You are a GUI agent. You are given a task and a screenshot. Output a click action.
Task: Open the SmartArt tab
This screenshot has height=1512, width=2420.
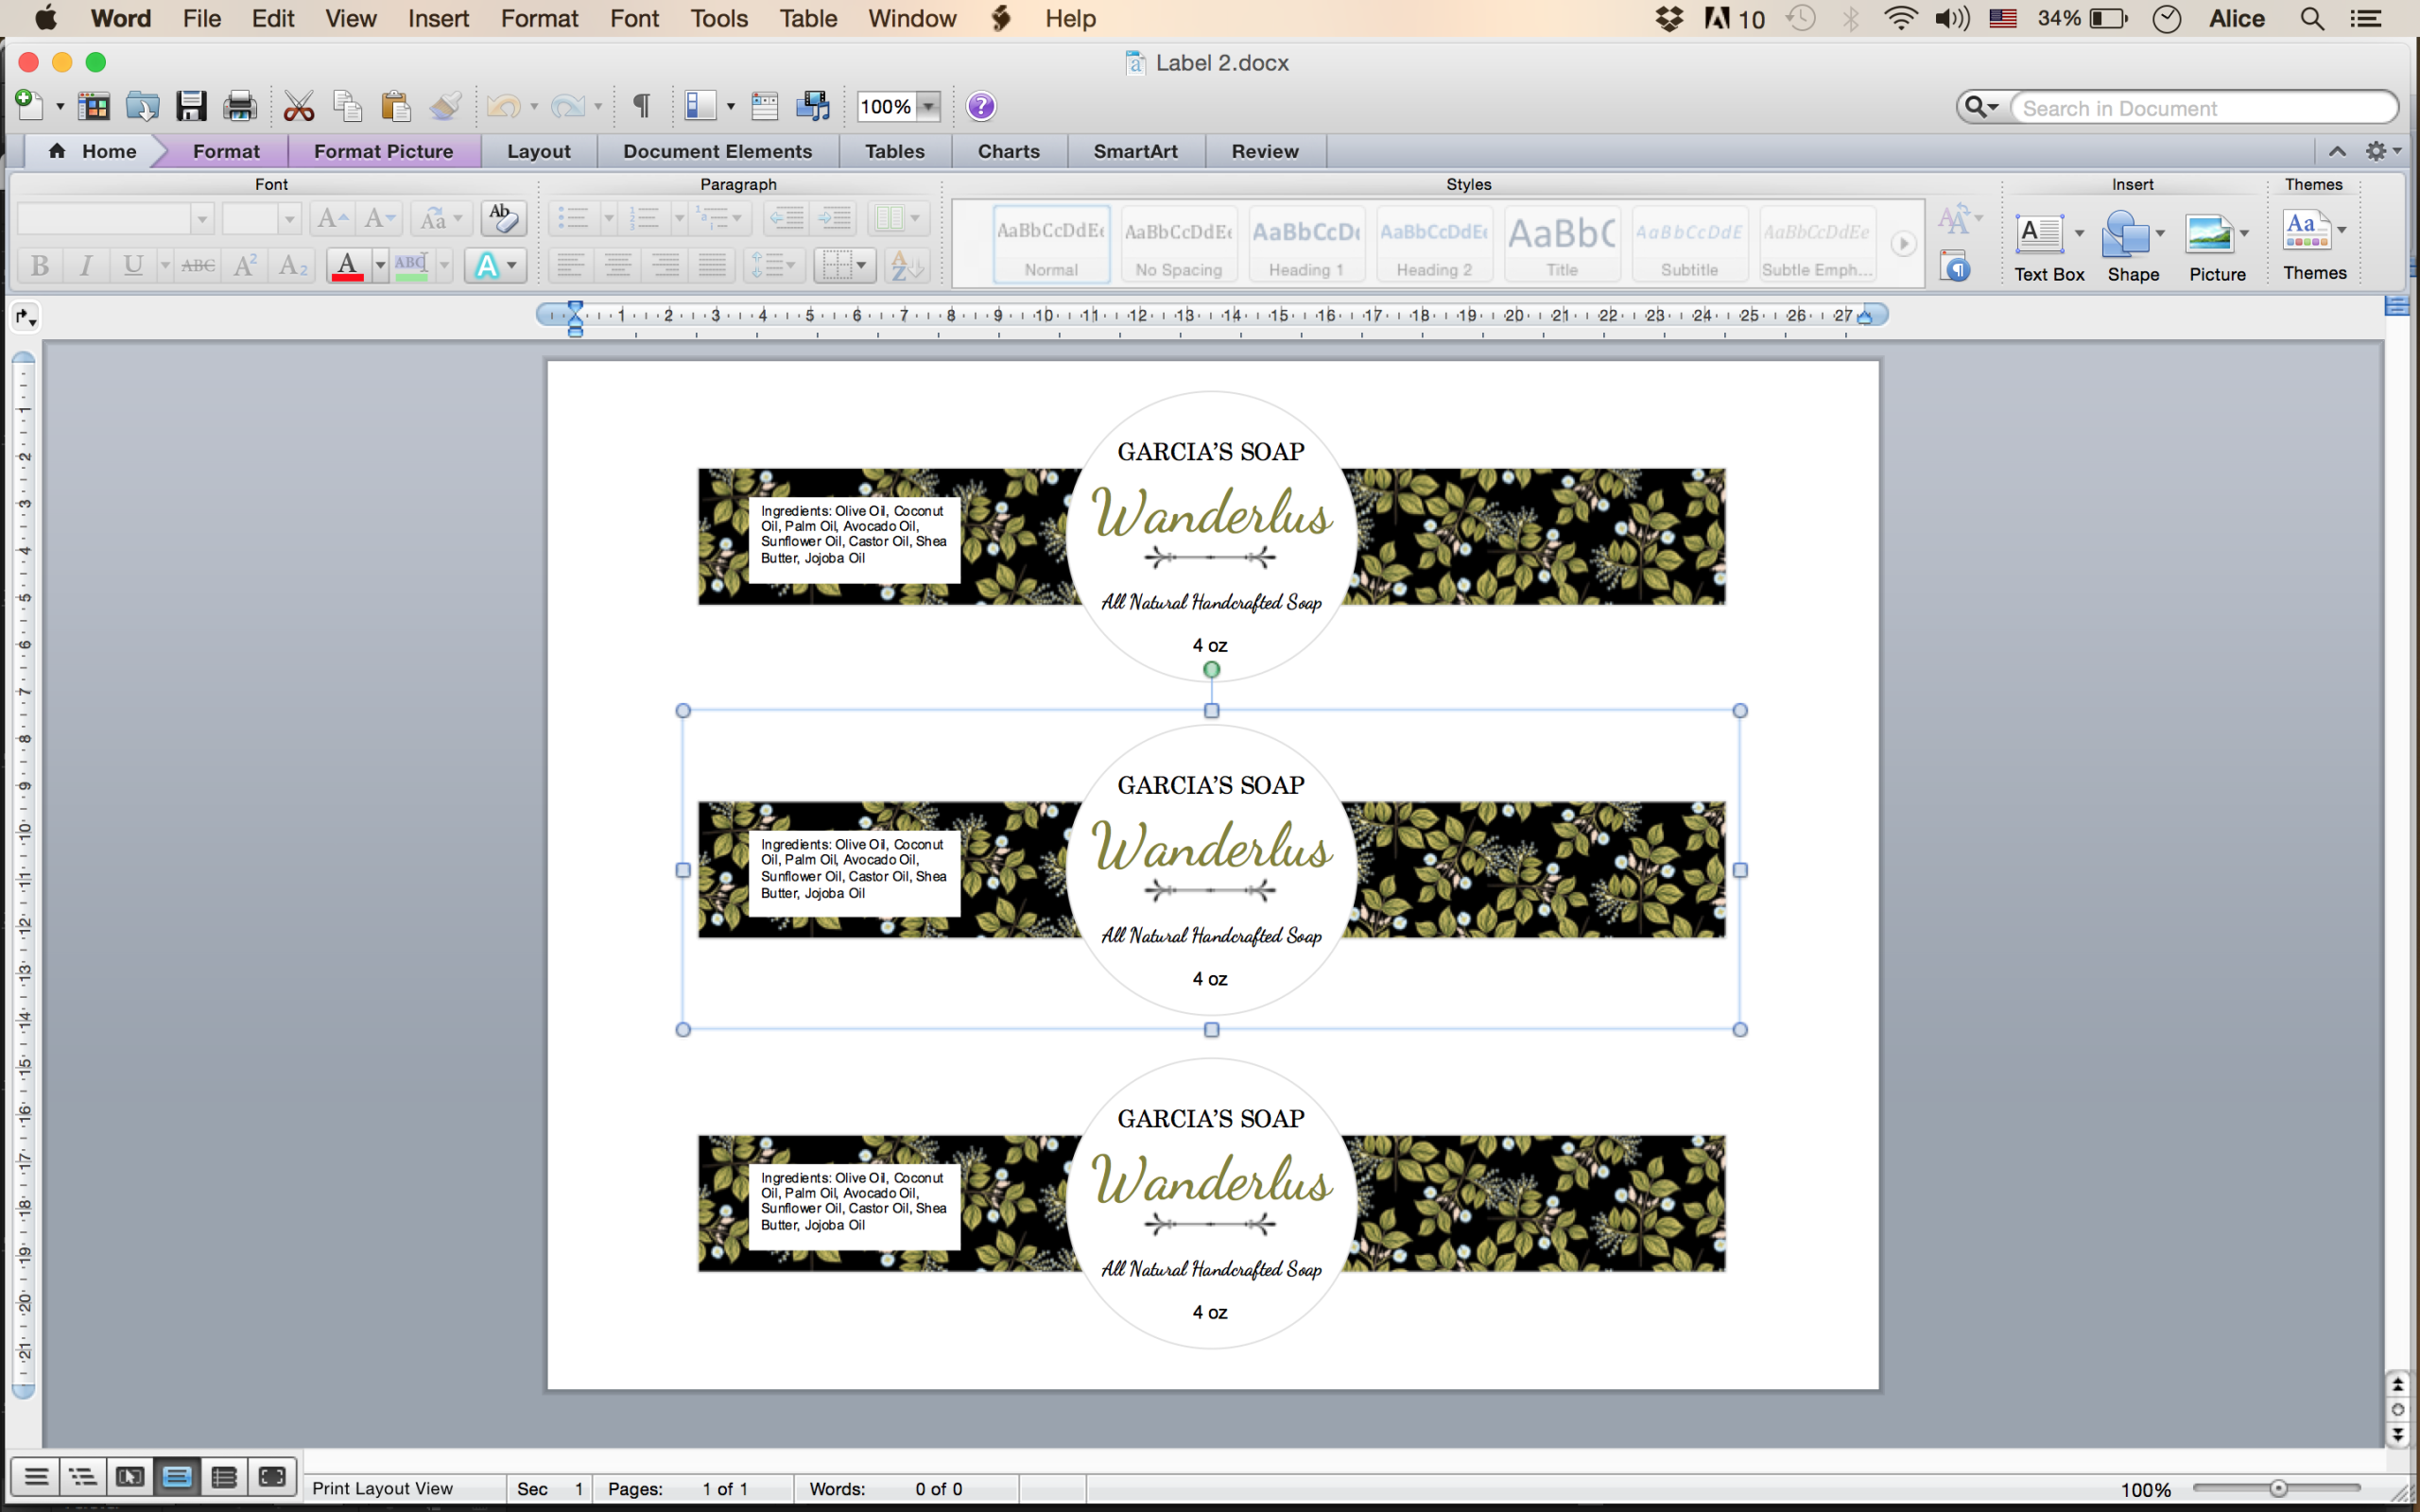click(1135, 151)
